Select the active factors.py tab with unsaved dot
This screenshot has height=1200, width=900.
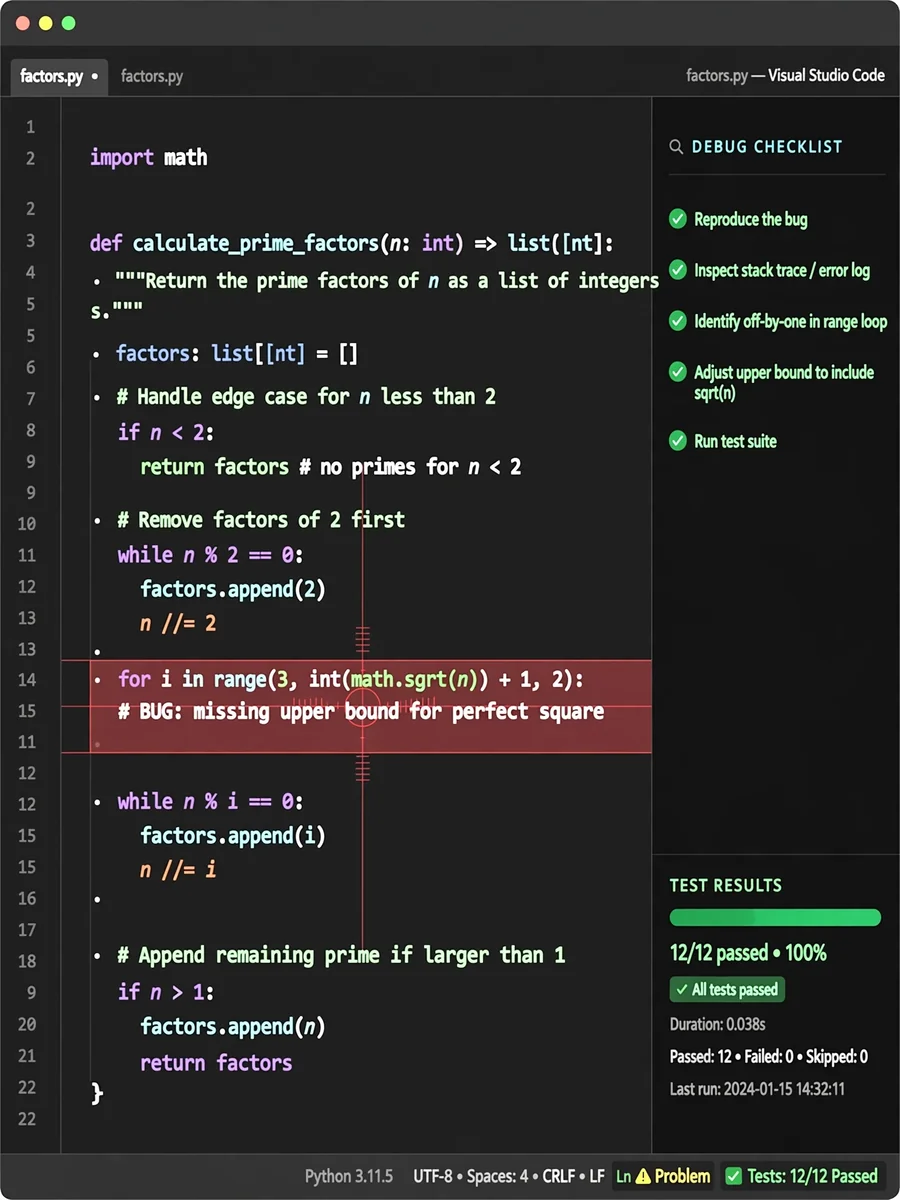(x=59, y=76)
